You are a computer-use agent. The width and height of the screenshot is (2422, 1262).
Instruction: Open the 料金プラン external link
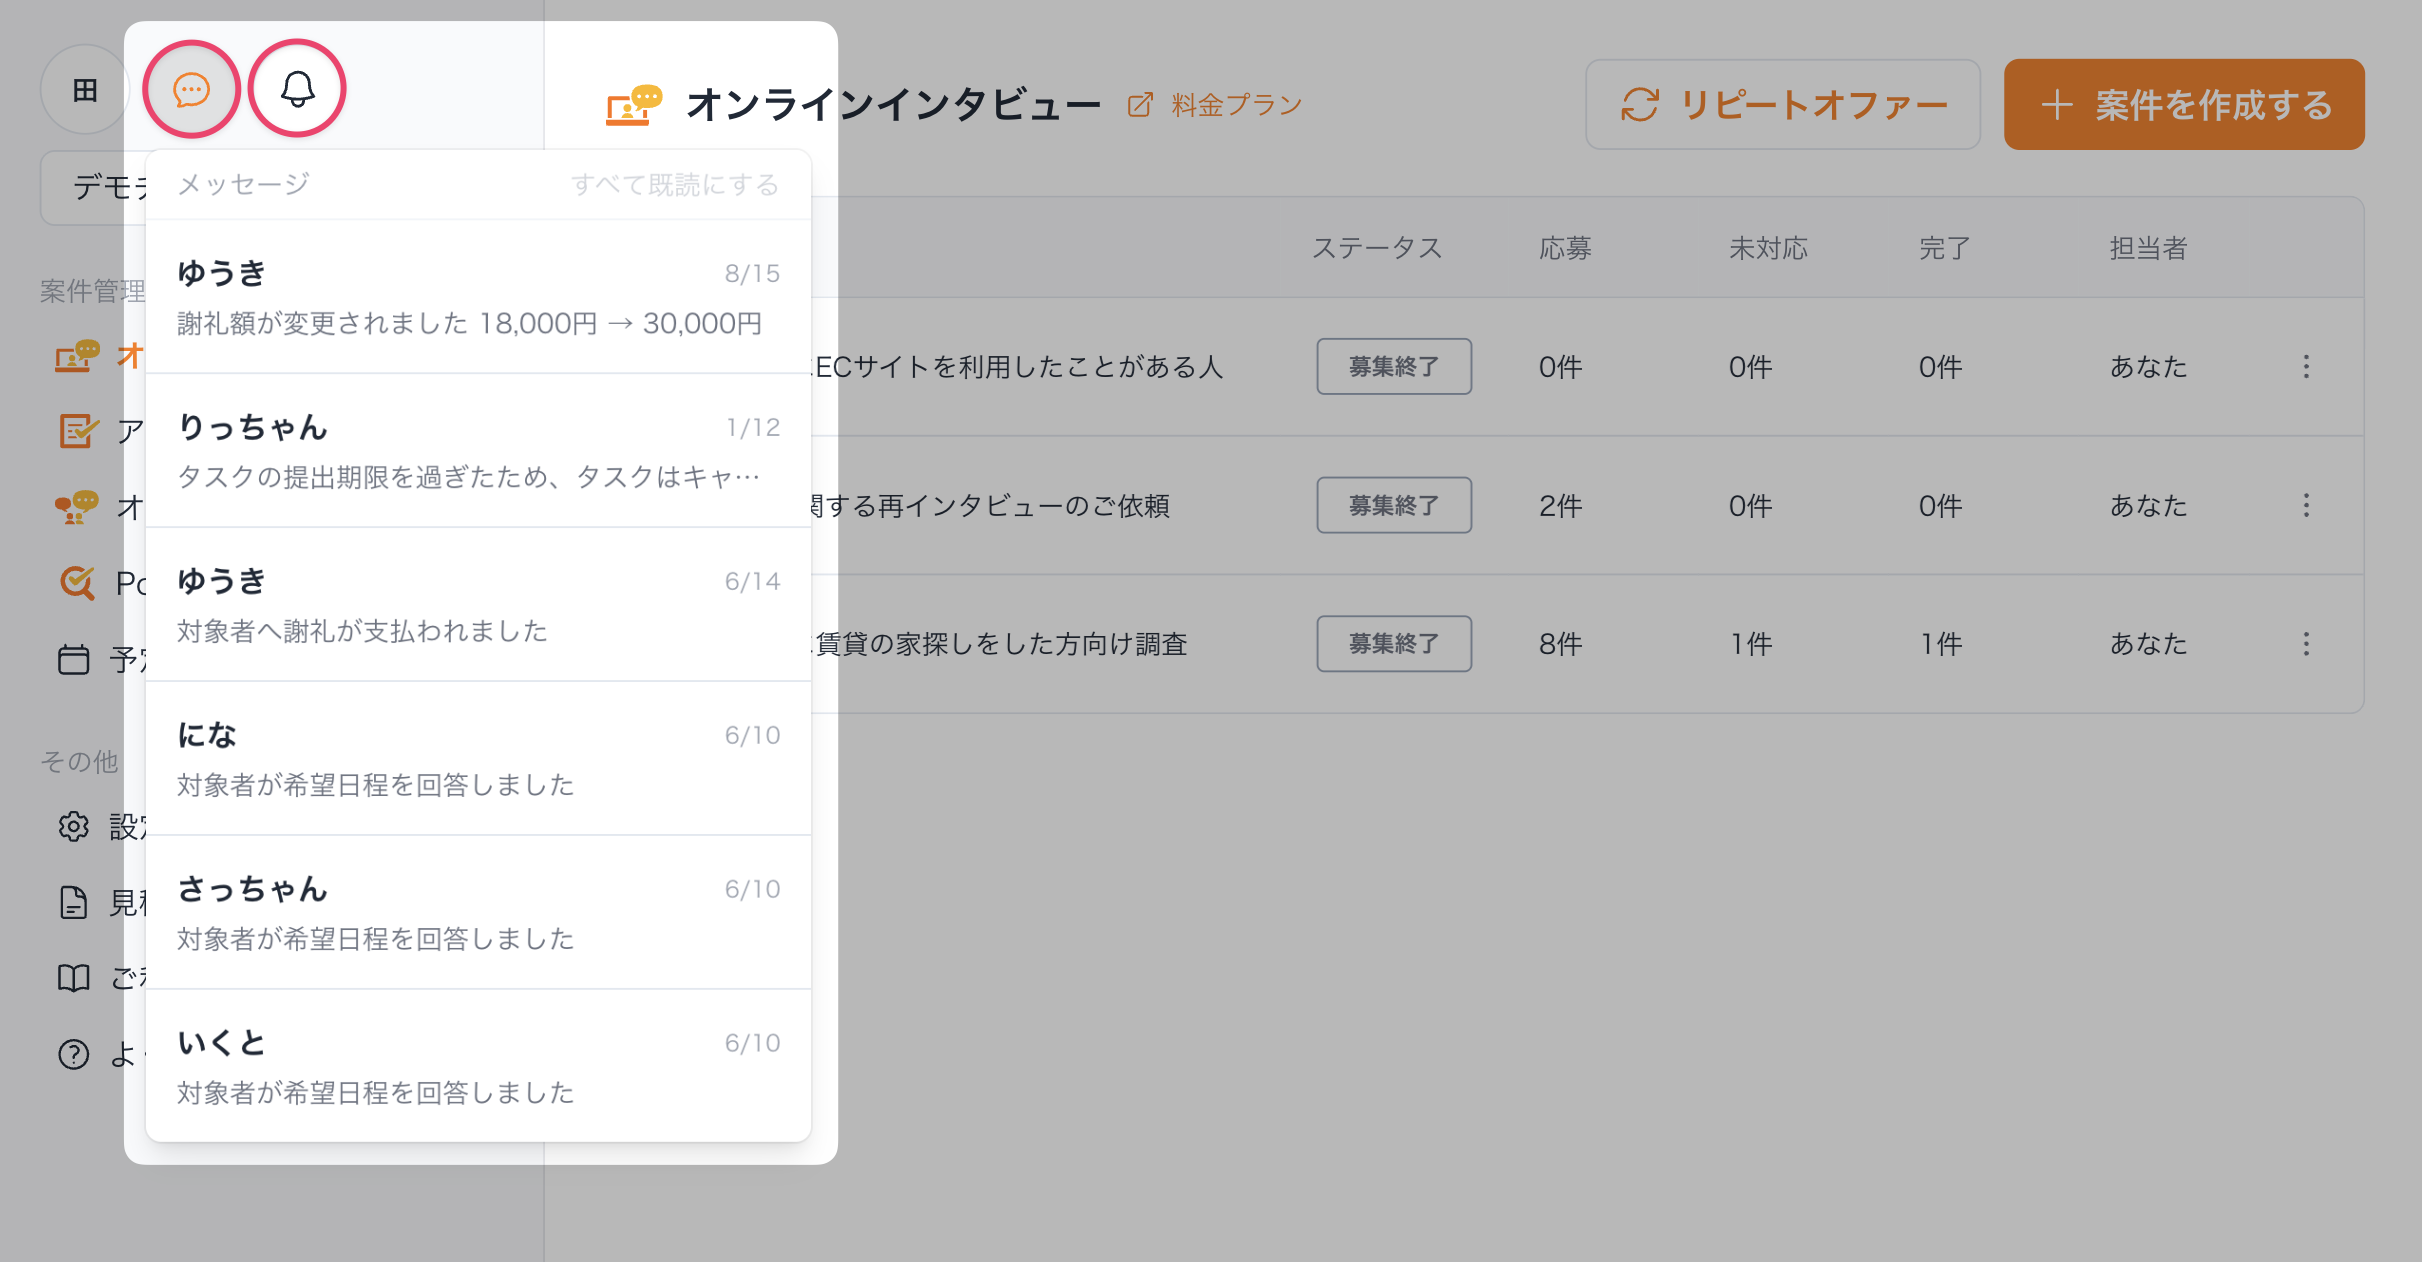click(1216, 105)
